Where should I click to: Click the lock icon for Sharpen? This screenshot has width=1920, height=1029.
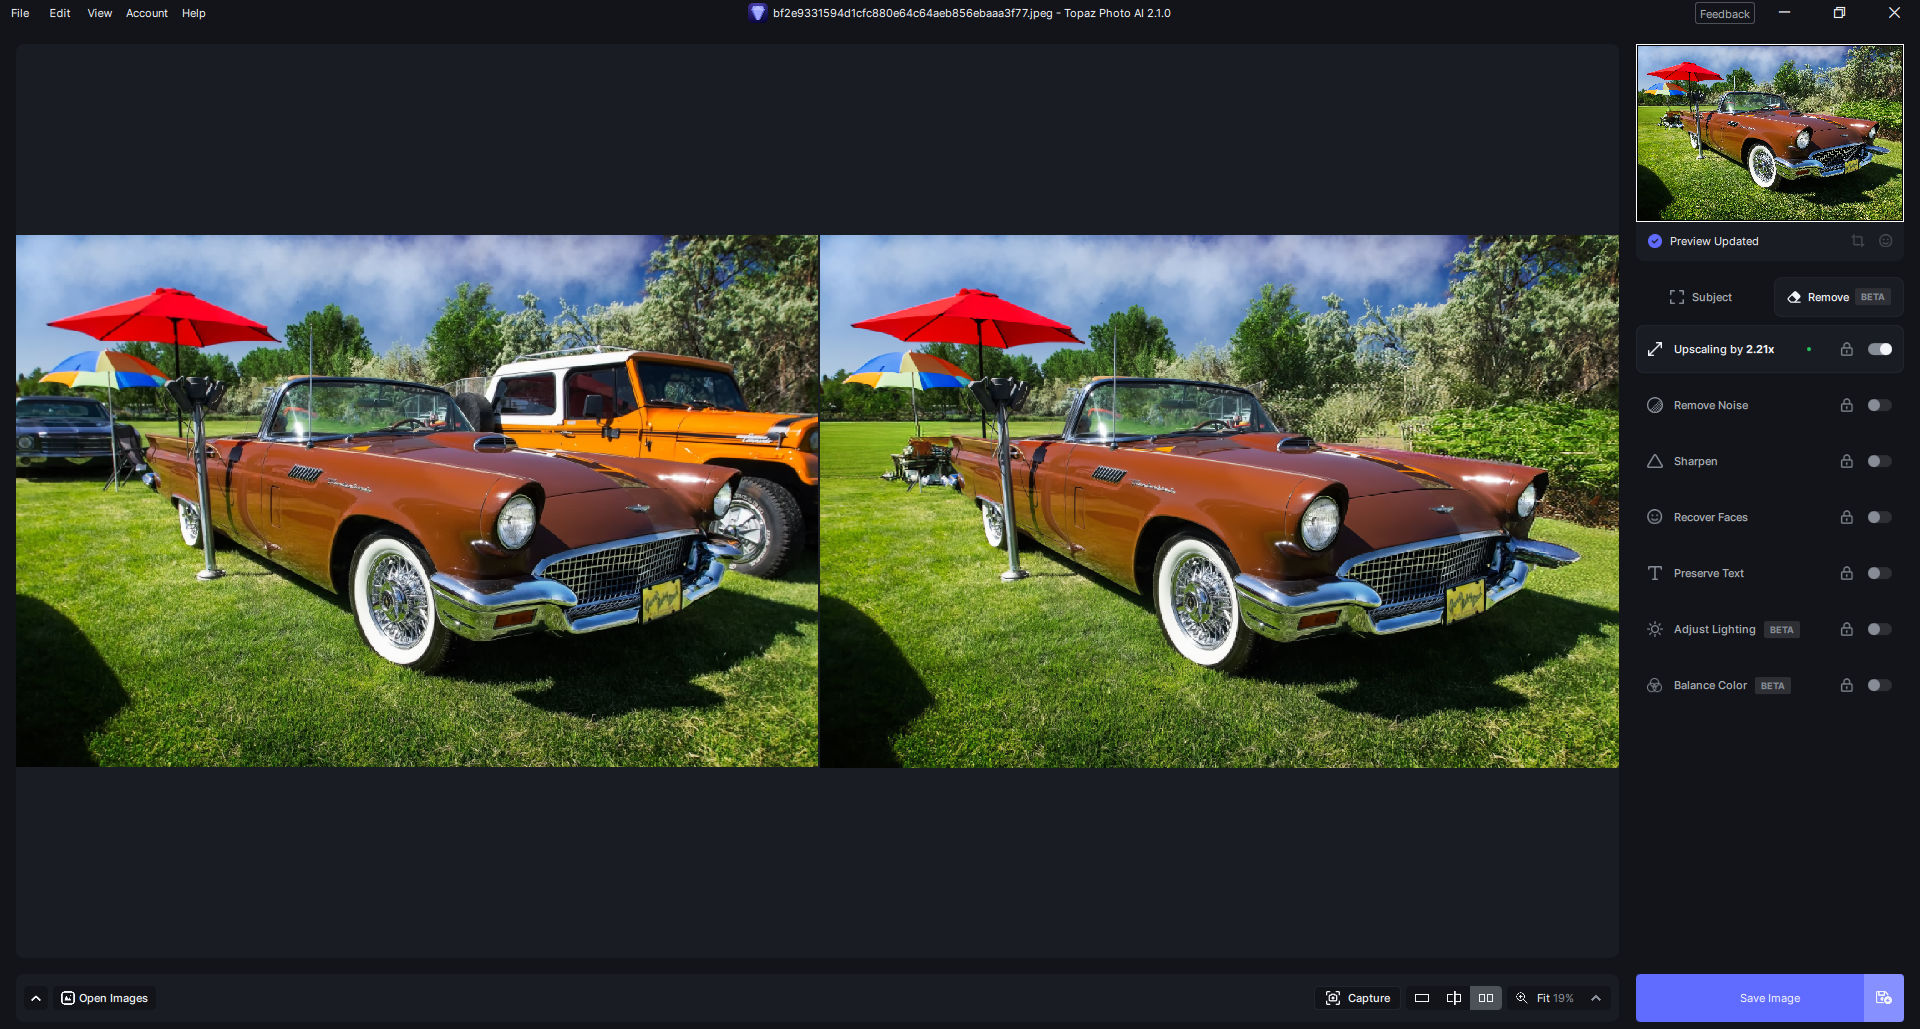coord(1847,461)
